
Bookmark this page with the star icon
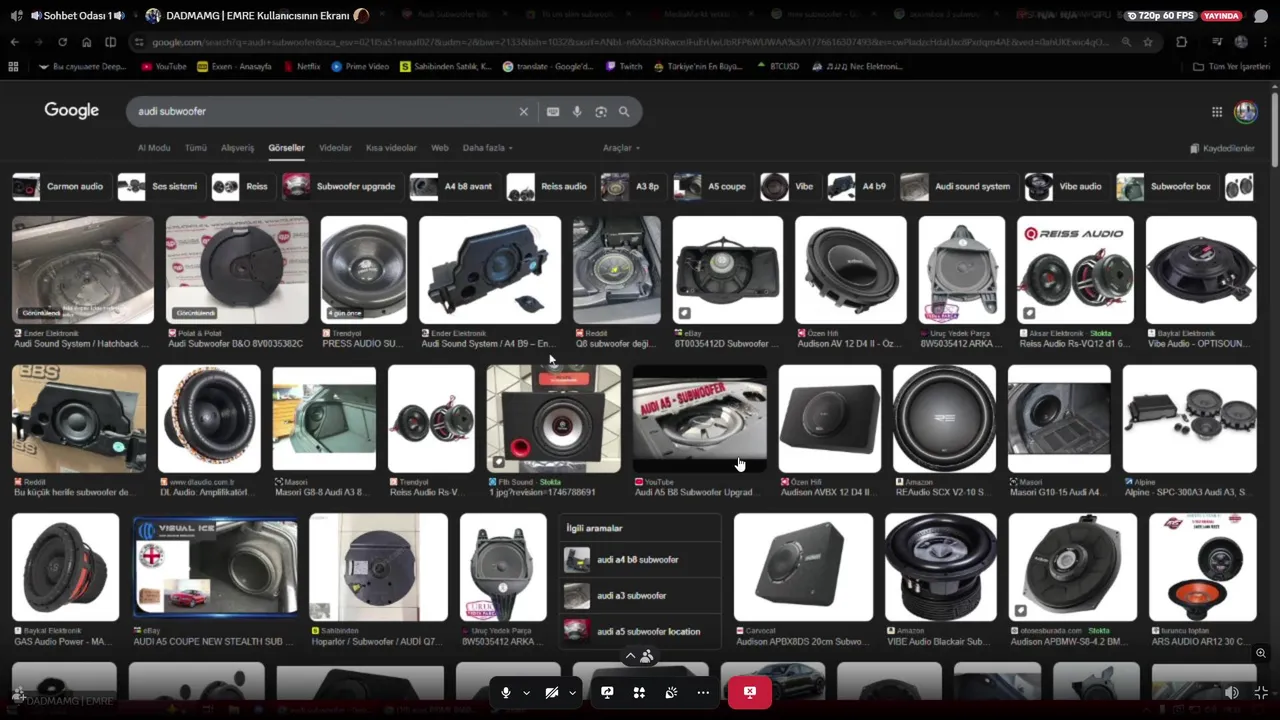pyautogui.click(x=1148, y=42)
